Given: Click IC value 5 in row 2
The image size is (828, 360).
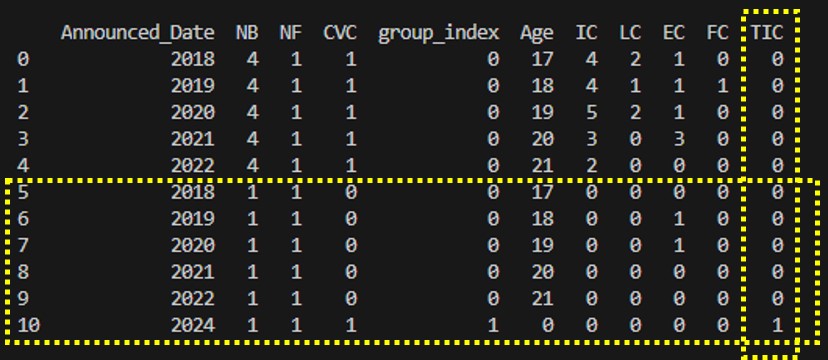Looking at the screenshot, I should tap(592, 112).
